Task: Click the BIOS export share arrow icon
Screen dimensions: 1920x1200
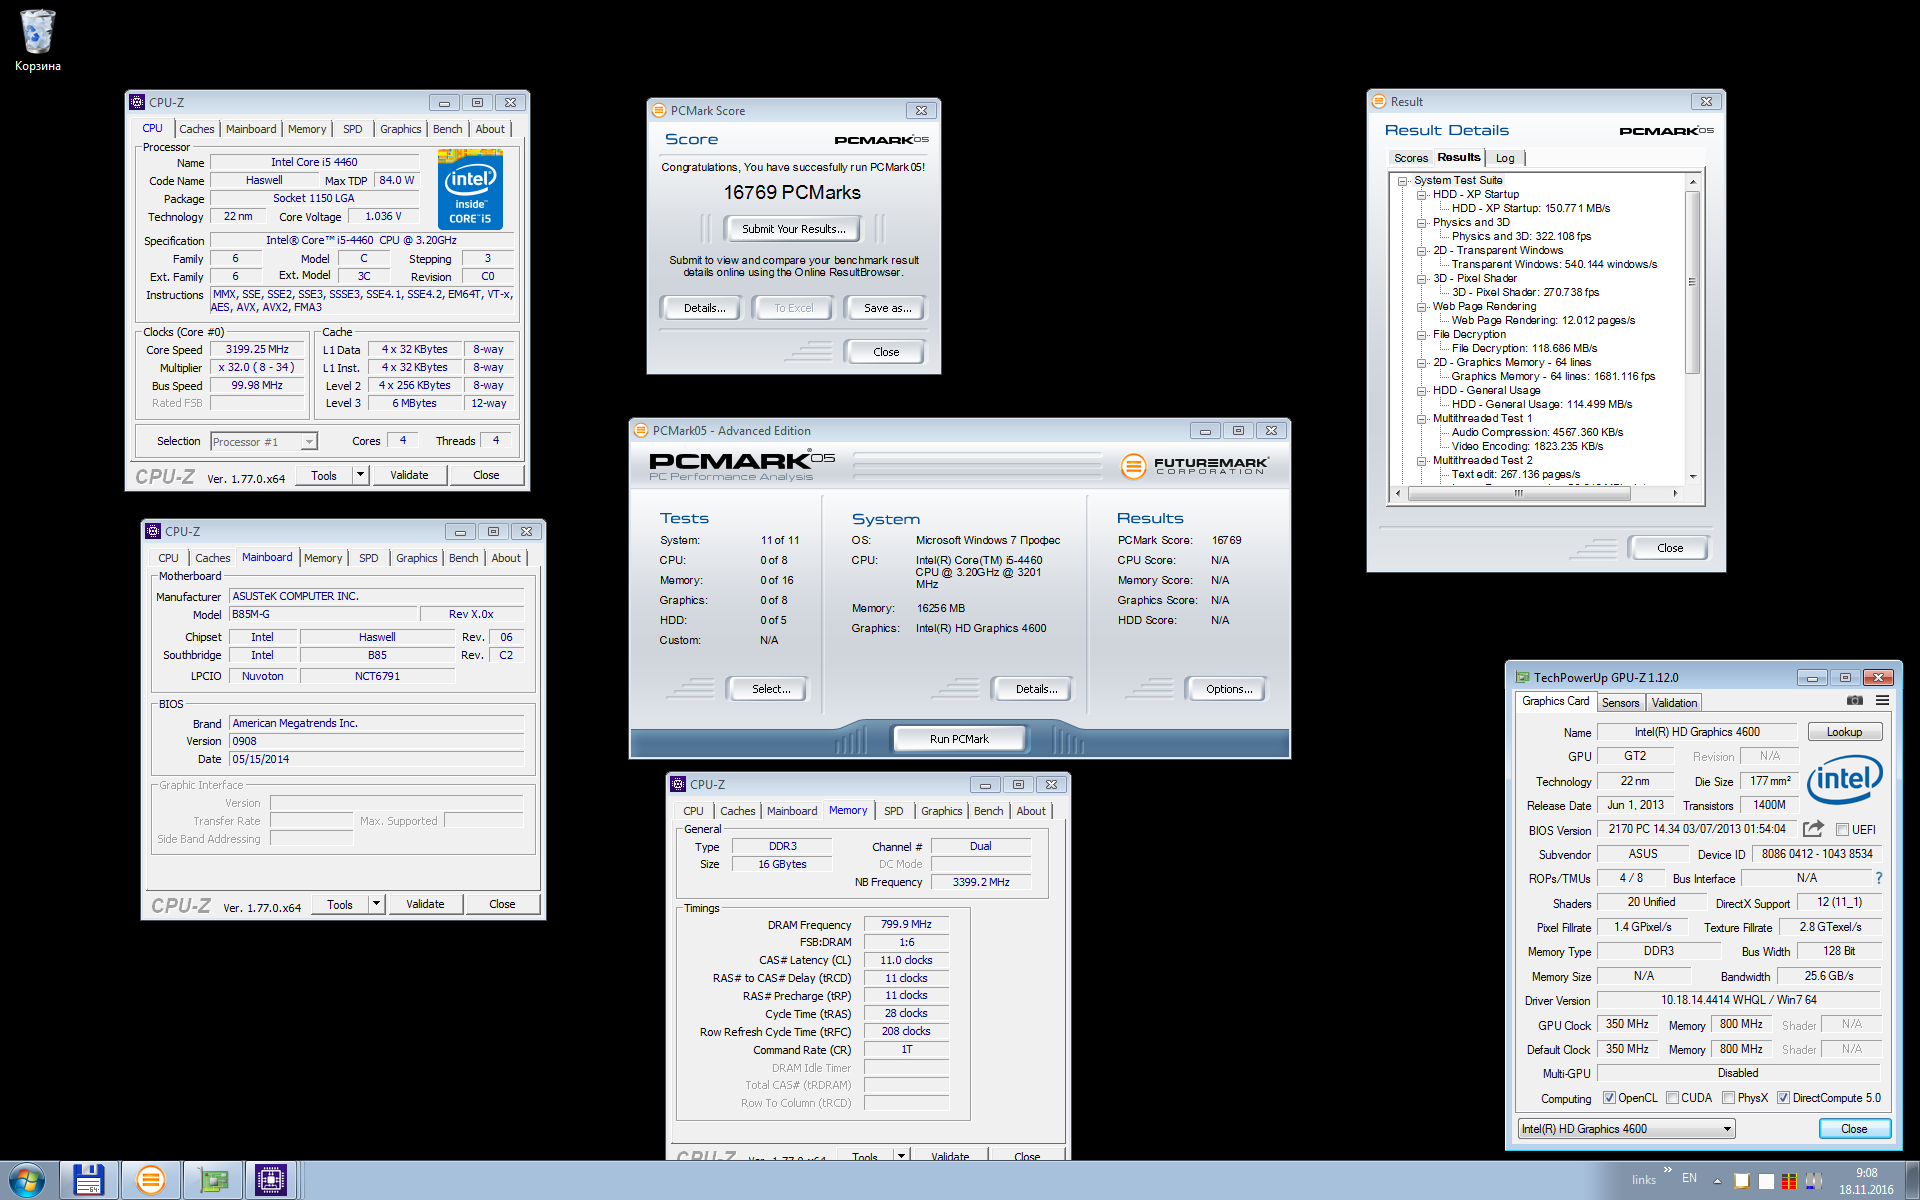Action: [x=1813, y=829]
